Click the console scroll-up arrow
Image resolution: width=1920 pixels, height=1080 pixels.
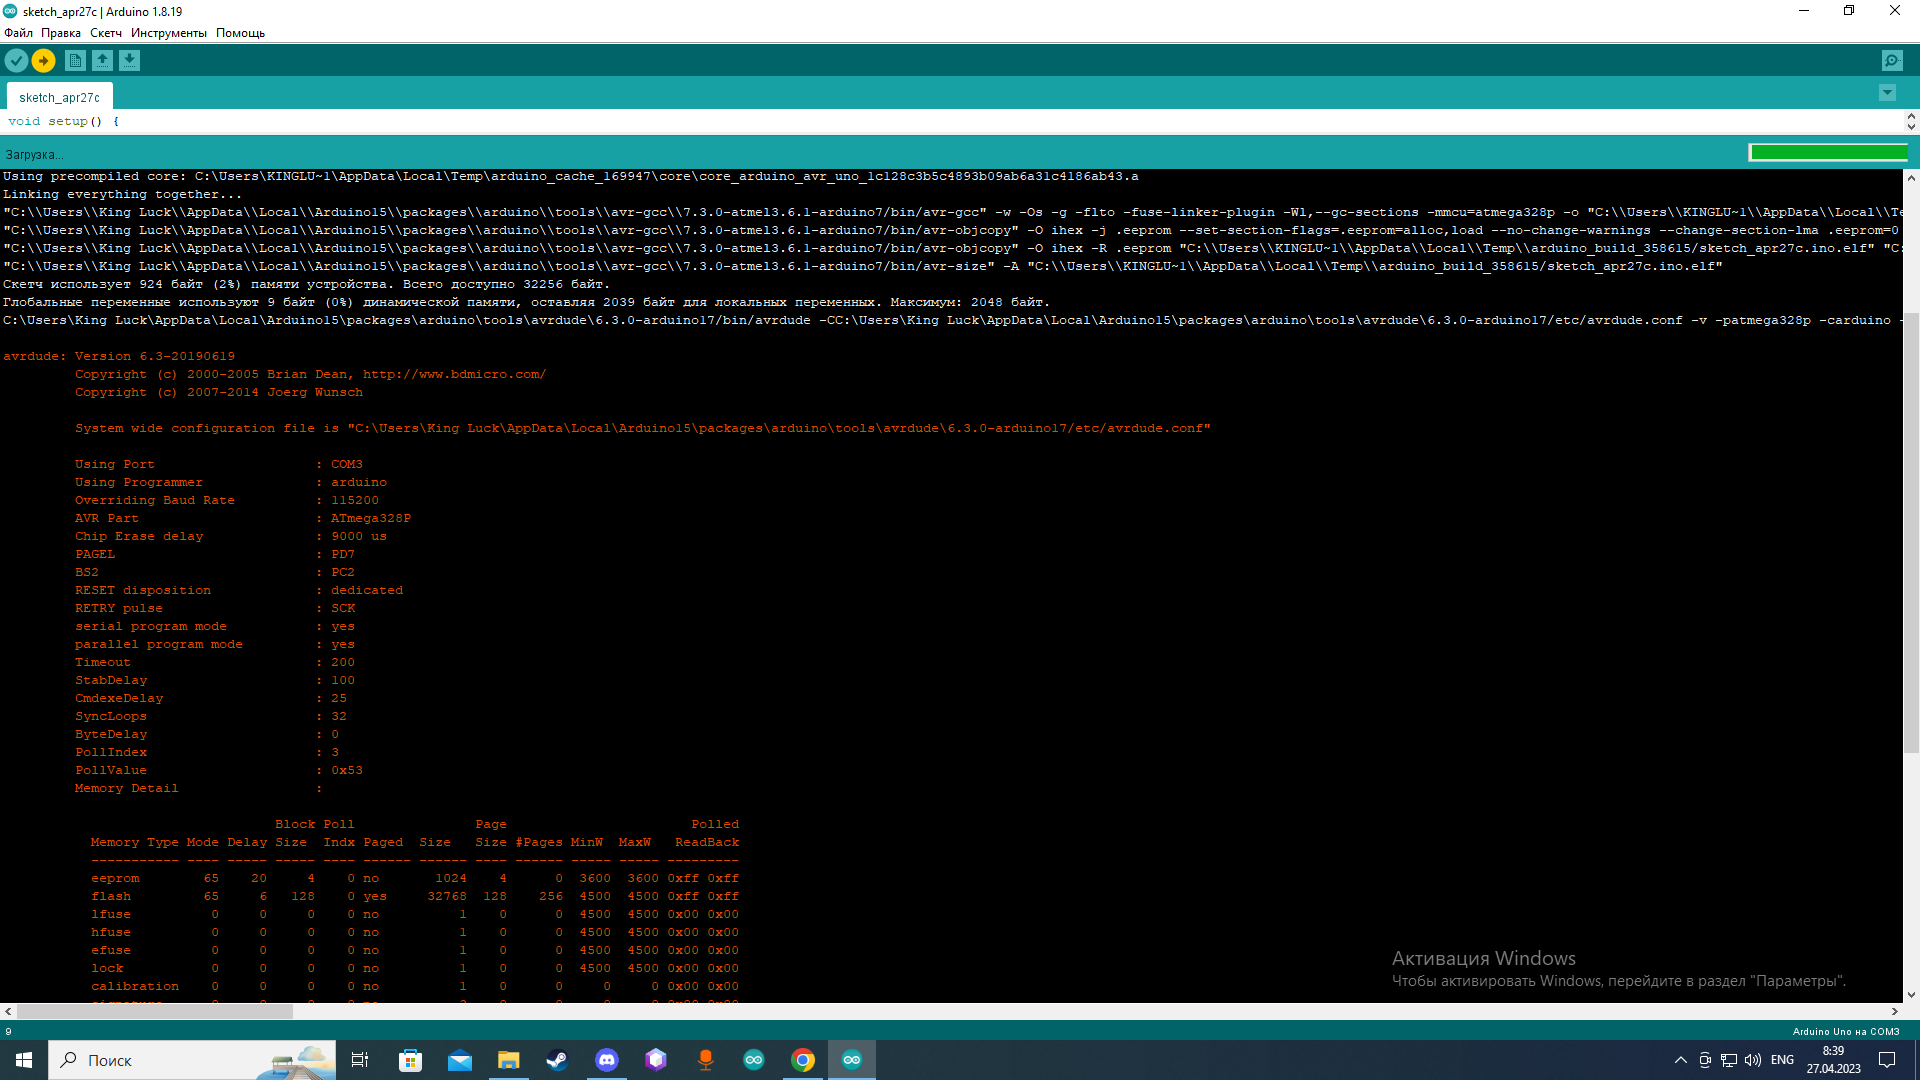tap(1911, 178)
